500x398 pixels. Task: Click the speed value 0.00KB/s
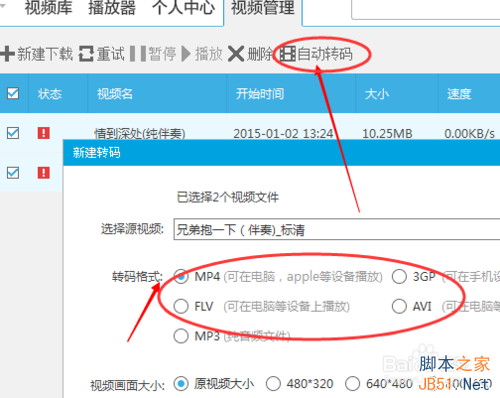[x=469, y=134]
